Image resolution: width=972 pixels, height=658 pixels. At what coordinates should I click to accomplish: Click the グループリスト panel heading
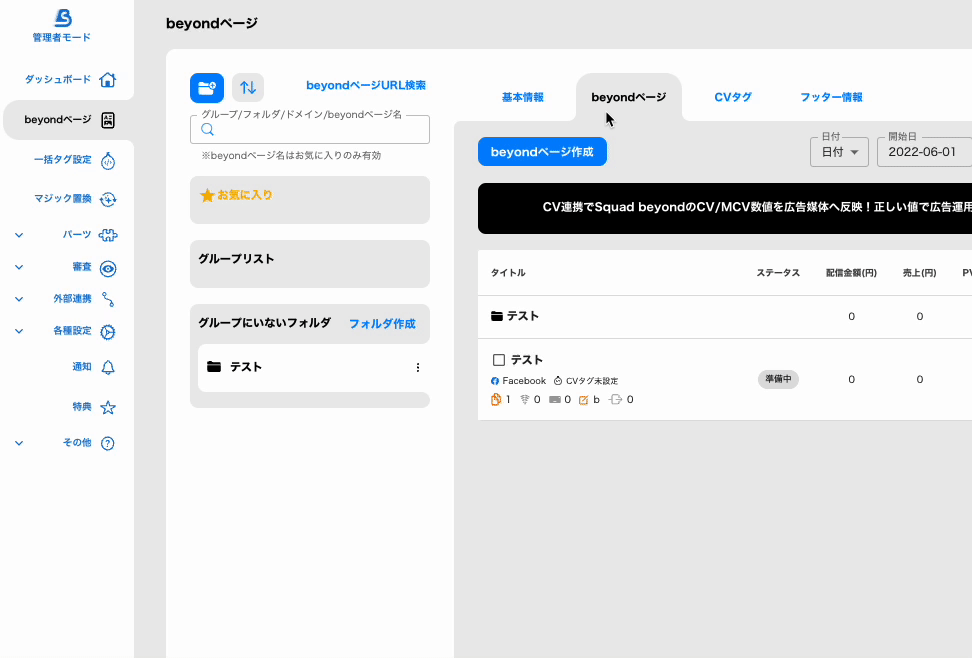click(236, 259)
